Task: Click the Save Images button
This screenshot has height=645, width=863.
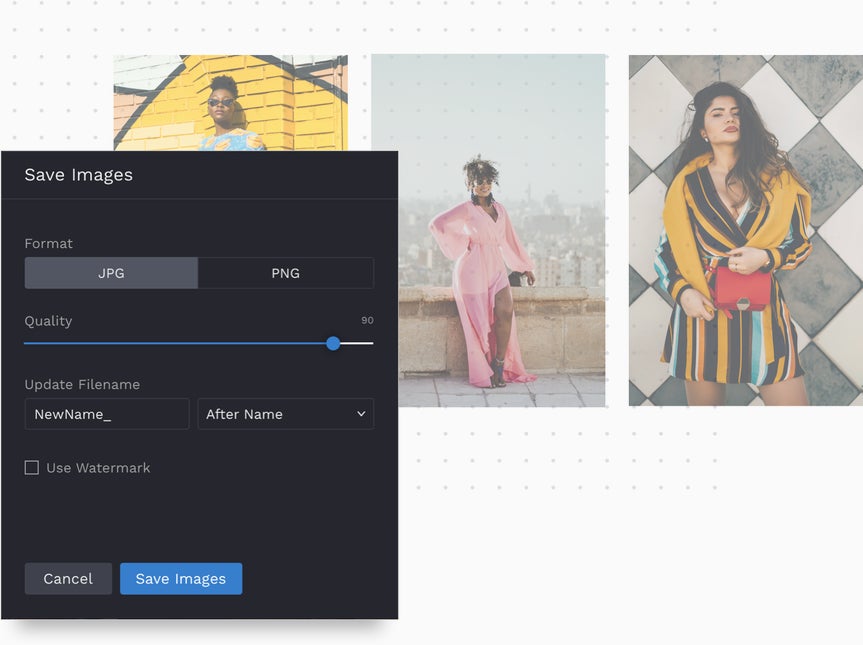Action: (181, 578)
